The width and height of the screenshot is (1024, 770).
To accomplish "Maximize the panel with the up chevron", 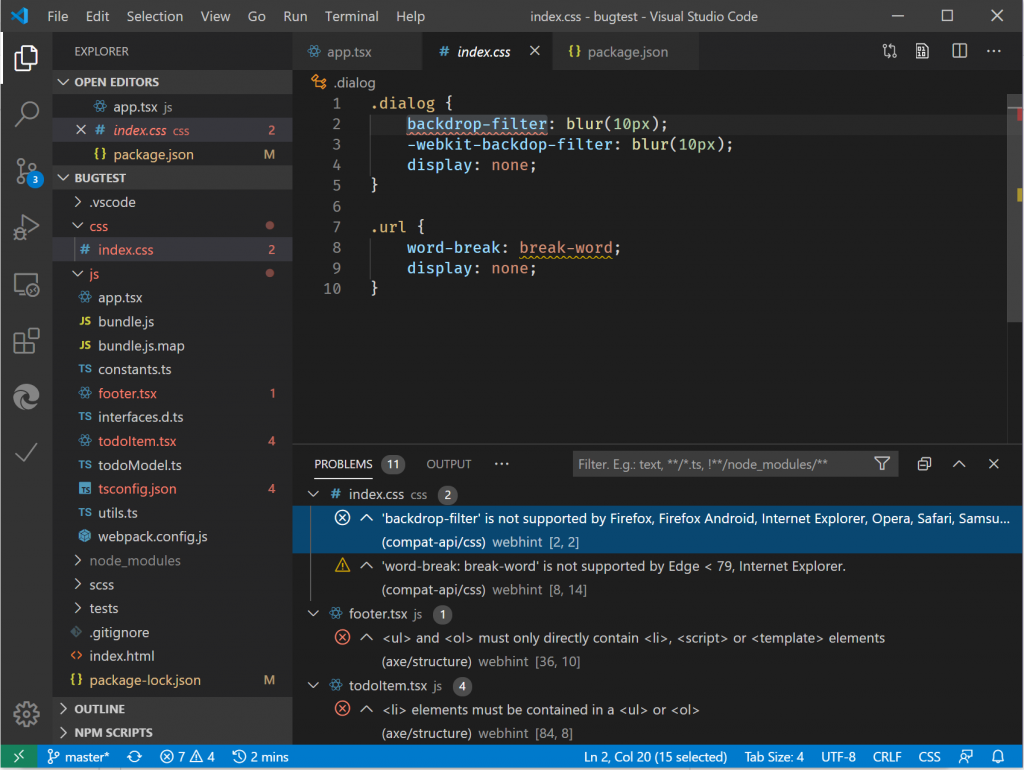I will [x=958, y=464].
